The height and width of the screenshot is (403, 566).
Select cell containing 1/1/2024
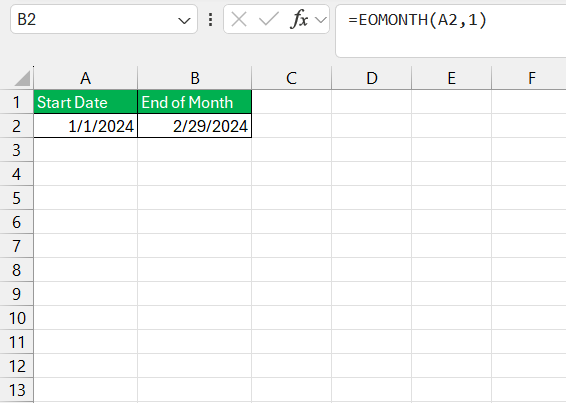[x=86, y=126]
